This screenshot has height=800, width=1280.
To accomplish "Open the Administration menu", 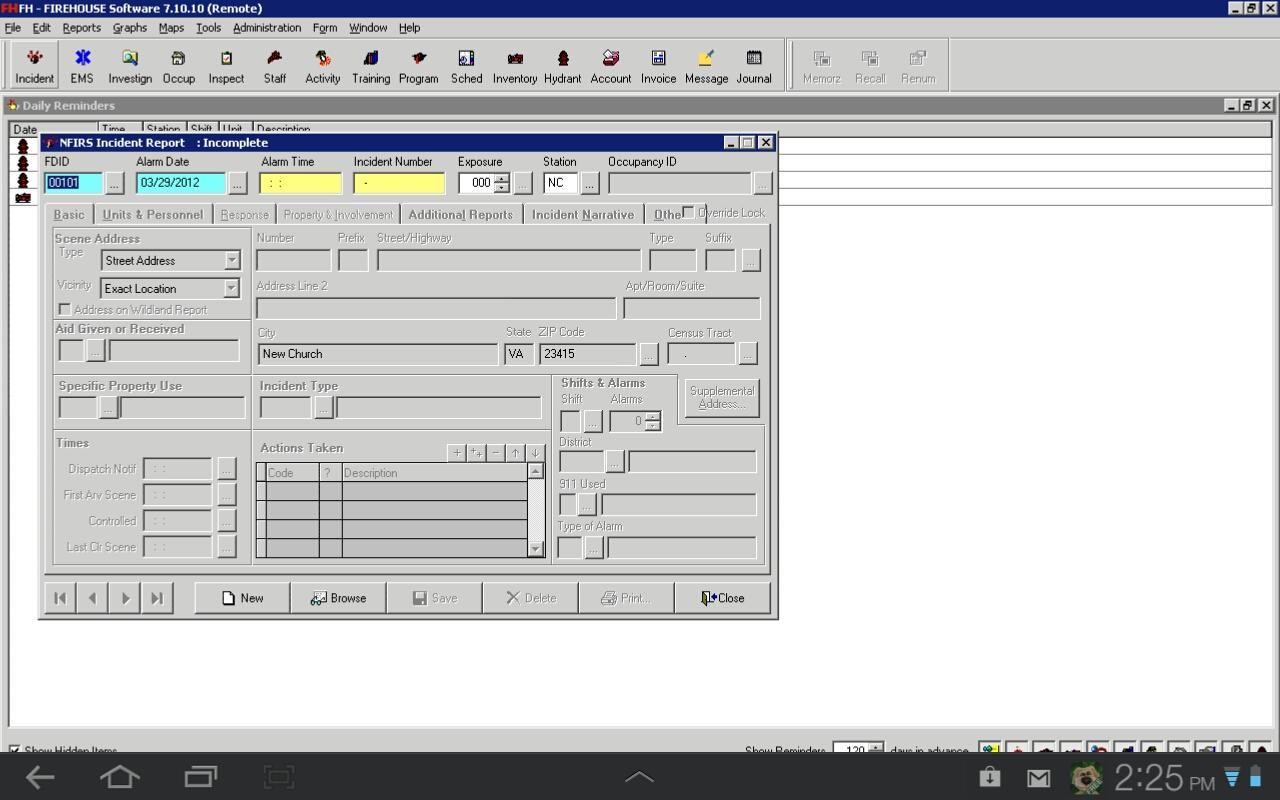I will click(266, 27).
